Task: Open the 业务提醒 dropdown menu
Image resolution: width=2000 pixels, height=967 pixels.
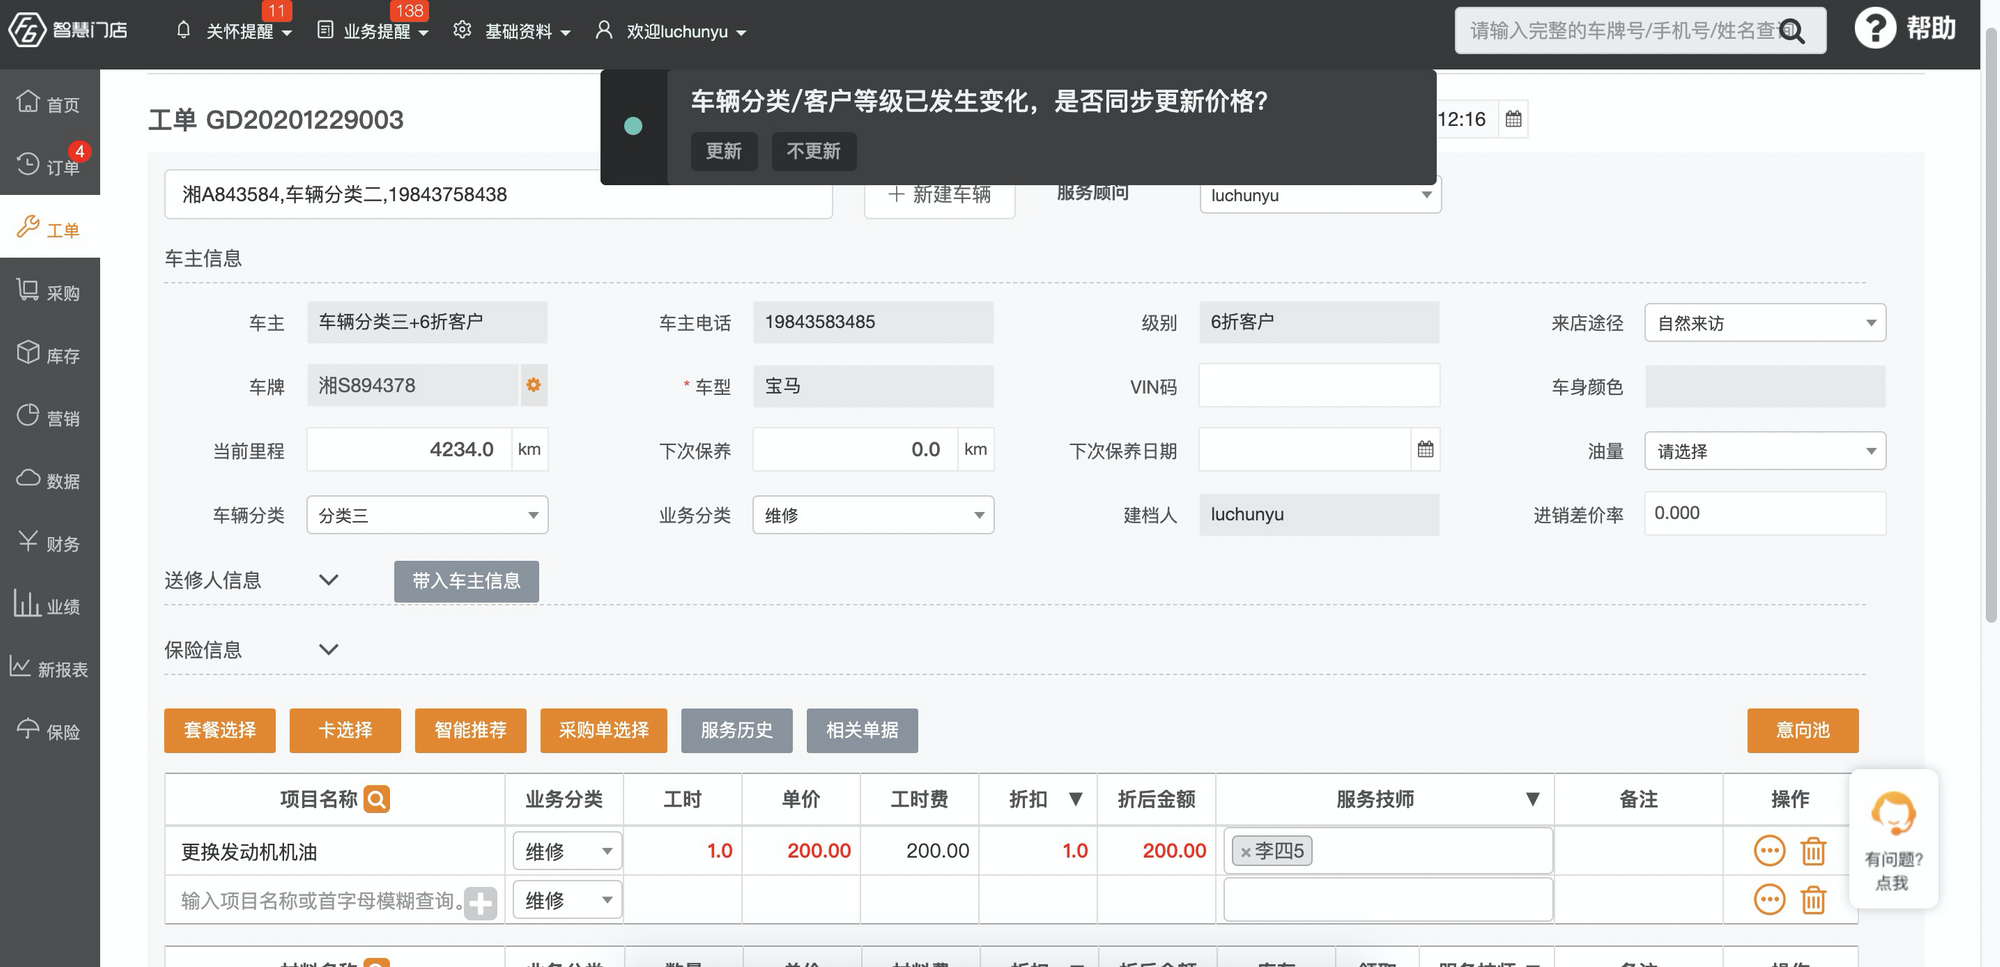Action: click(373, 31)
